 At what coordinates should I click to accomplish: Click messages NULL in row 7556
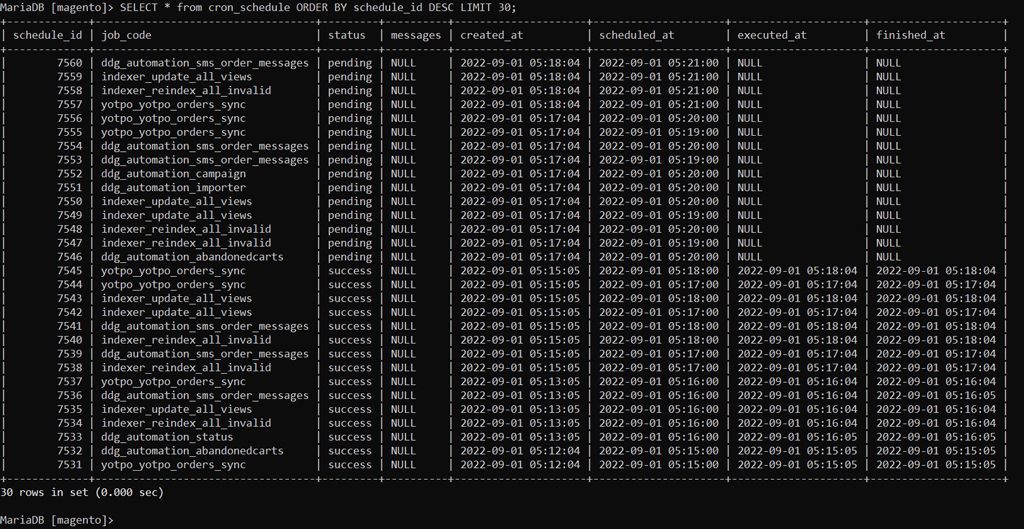coord(403,118)
